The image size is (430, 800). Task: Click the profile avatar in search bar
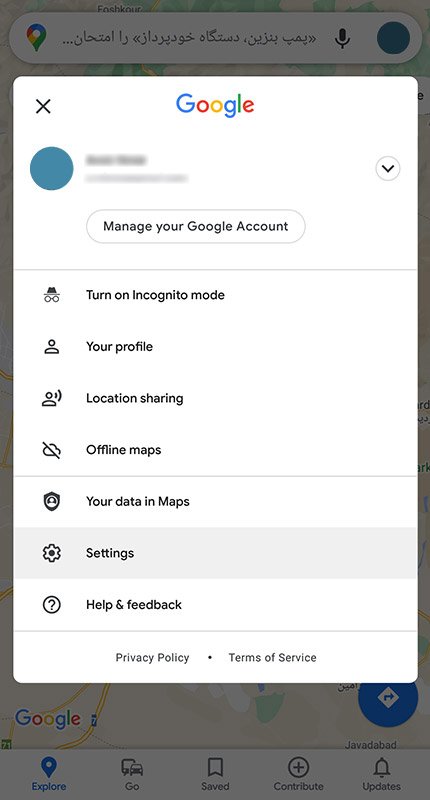393,38
